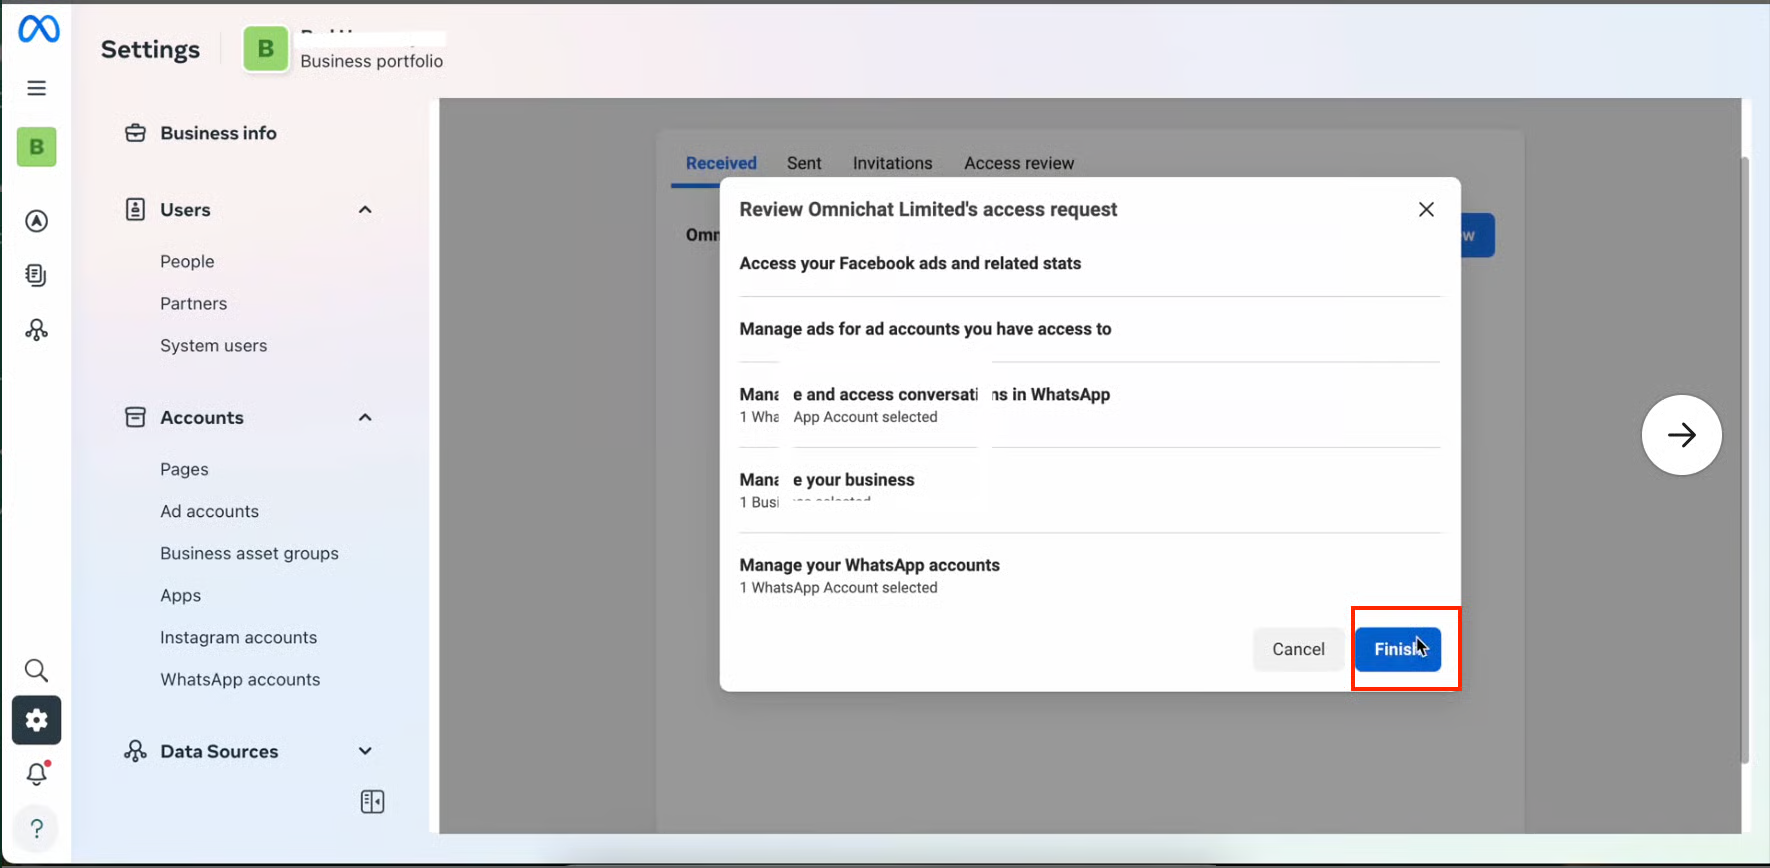Collapse the Users section
Viewport: 1770px width, 868px height.
365,210
